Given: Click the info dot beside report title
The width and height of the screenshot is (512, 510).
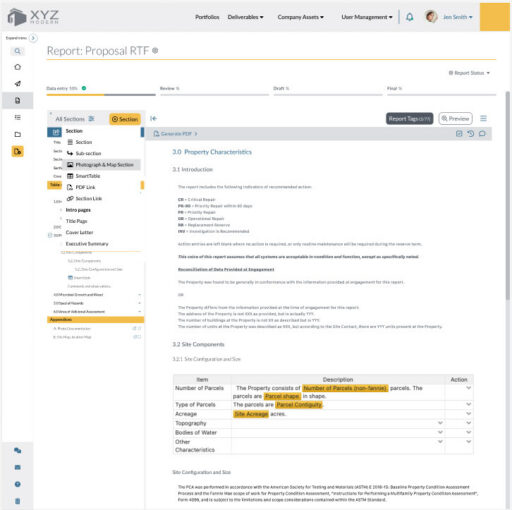Looking at the screenshot, I should (155, 51).
